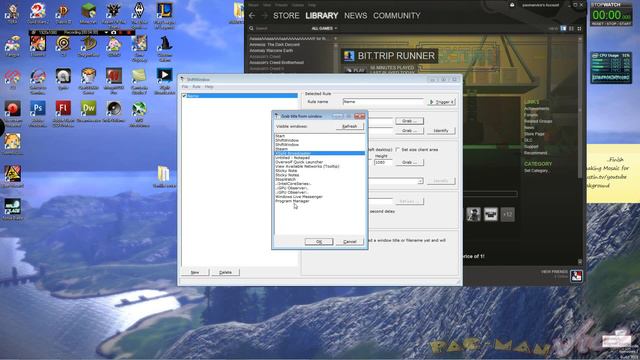This screenshot has height=360, width=640.
Task: Enable the Set size client area checkbox
Action: click(397, 150)
